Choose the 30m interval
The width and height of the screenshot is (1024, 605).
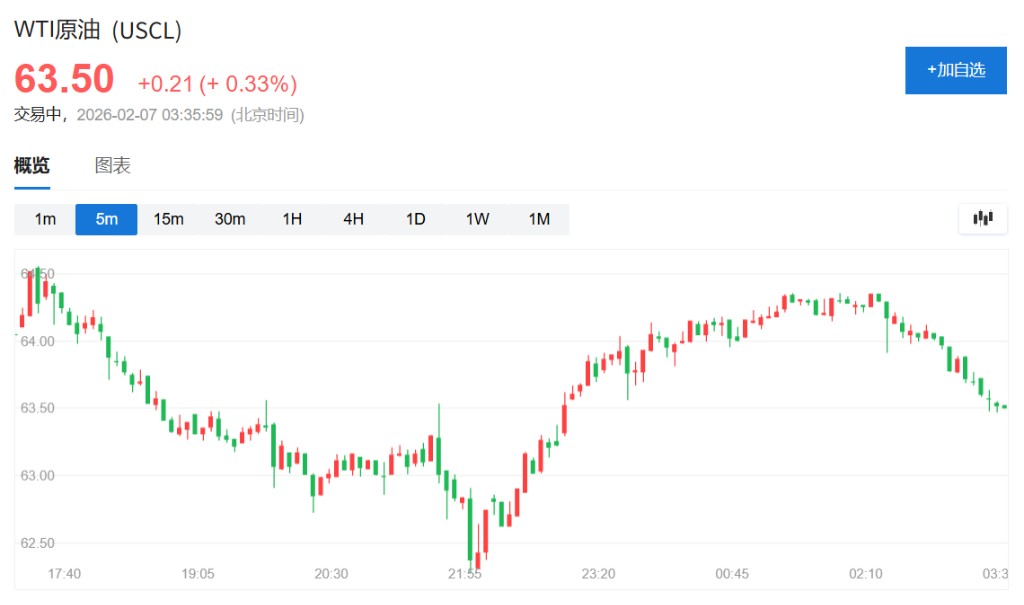[x=230, y=219]
